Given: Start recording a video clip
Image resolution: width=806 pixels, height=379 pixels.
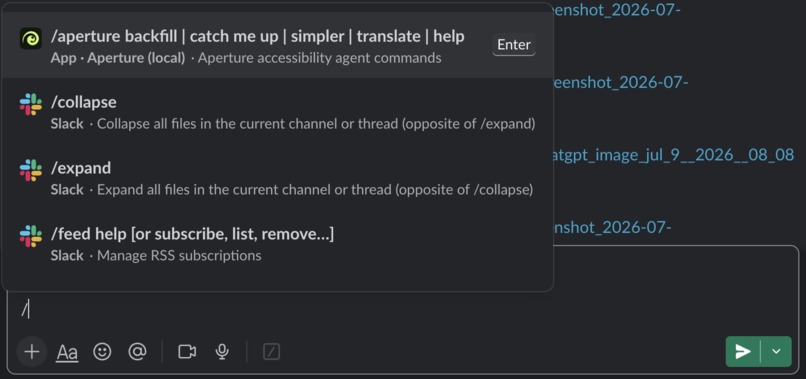Looking at the screenshot, I should [187, 352].
